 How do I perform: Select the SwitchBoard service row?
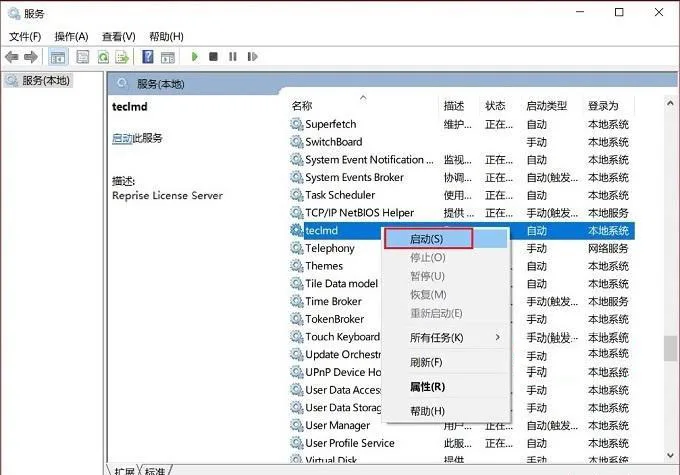[460, 142]
